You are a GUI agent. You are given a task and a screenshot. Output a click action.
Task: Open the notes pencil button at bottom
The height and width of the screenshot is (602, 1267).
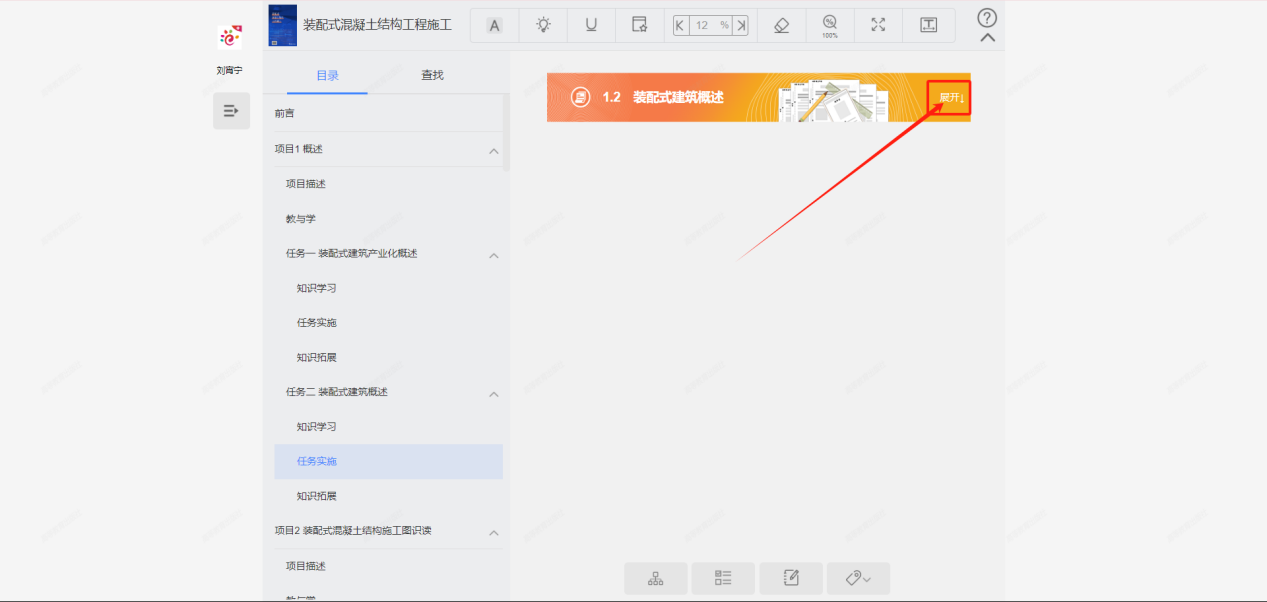(791, 578)
